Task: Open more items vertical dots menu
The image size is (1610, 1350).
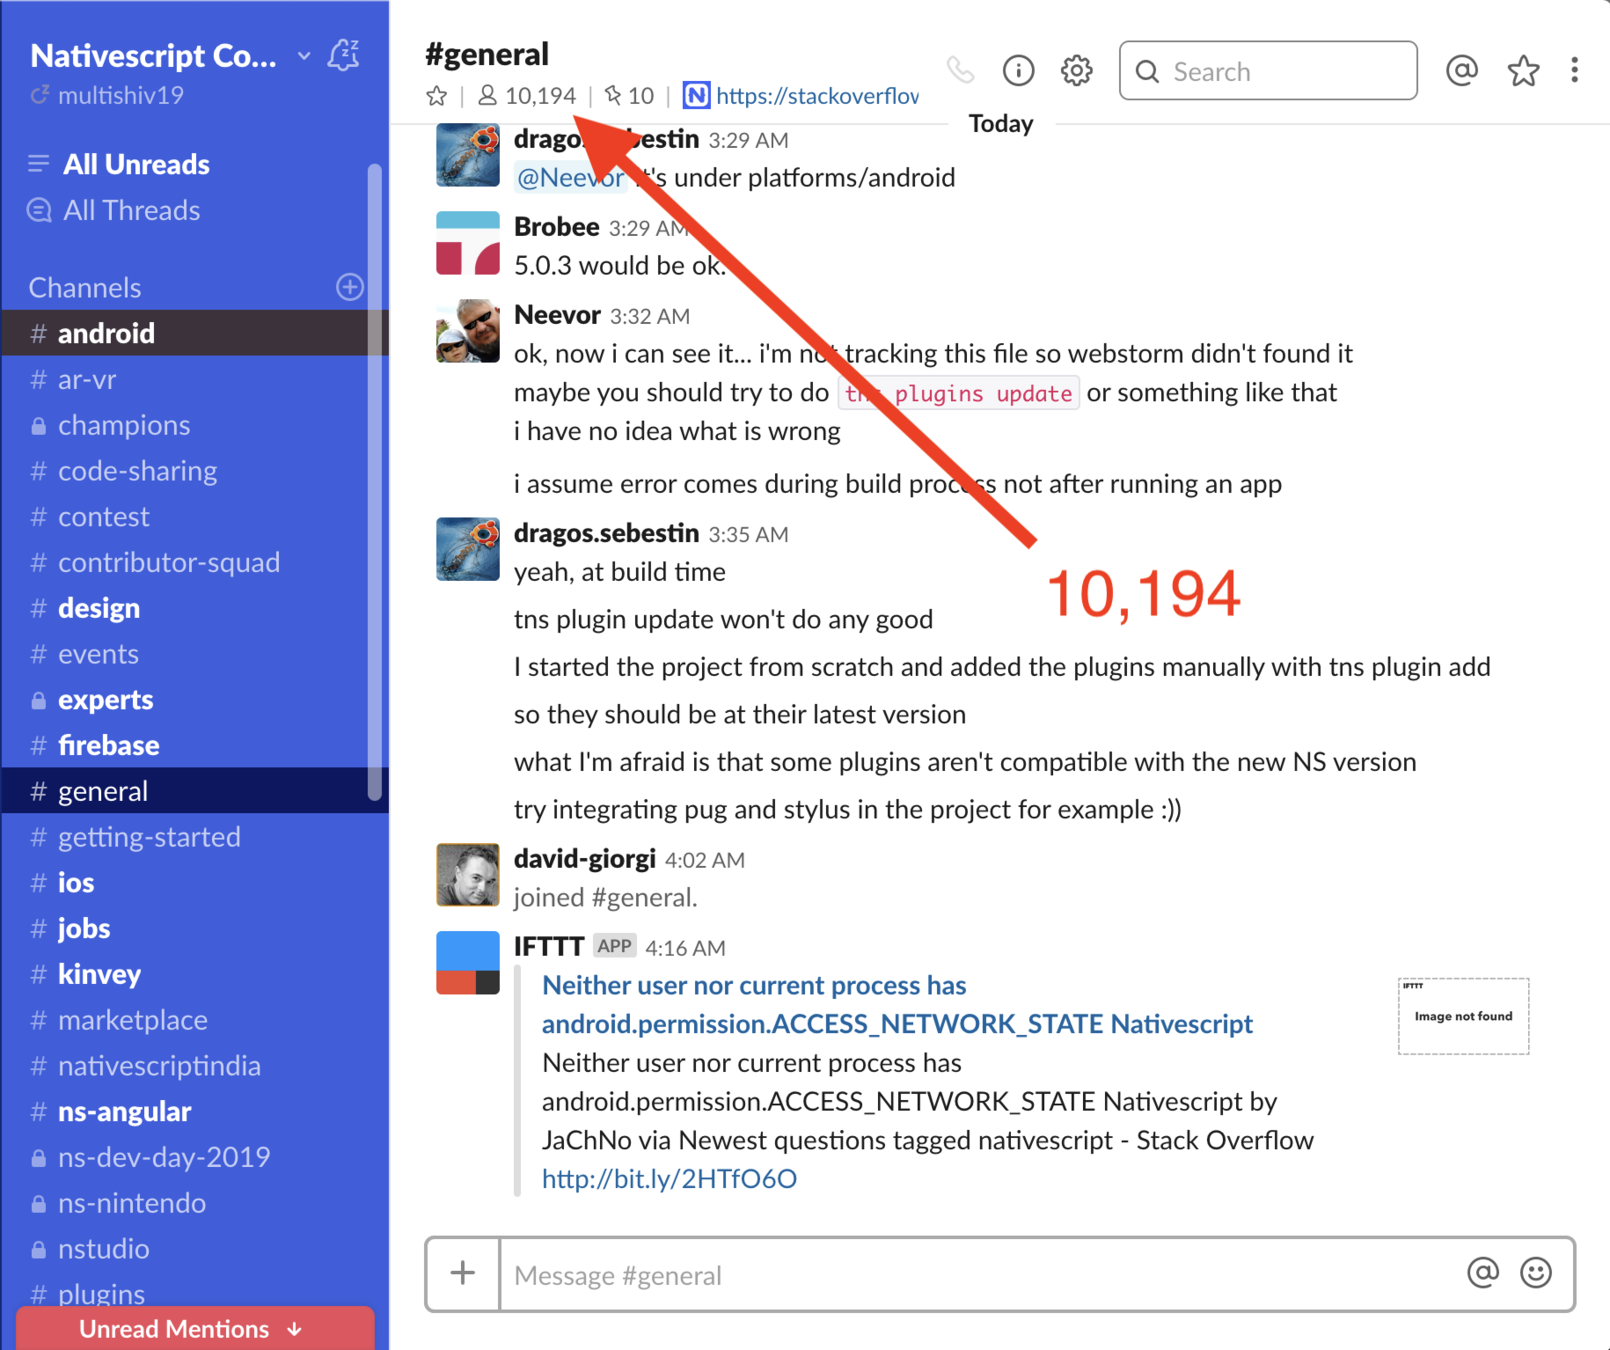Action: [1574, 70]
